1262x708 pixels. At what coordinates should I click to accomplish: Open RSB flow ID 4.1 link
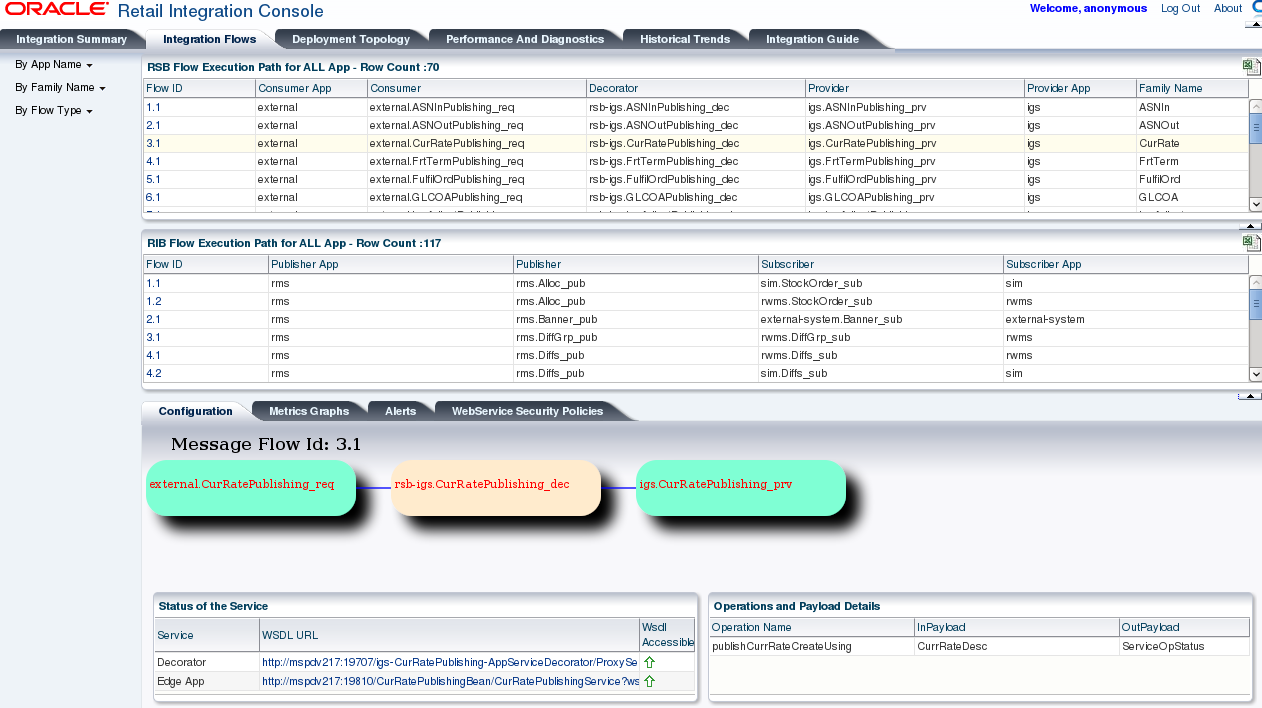[x=153, y=161]
